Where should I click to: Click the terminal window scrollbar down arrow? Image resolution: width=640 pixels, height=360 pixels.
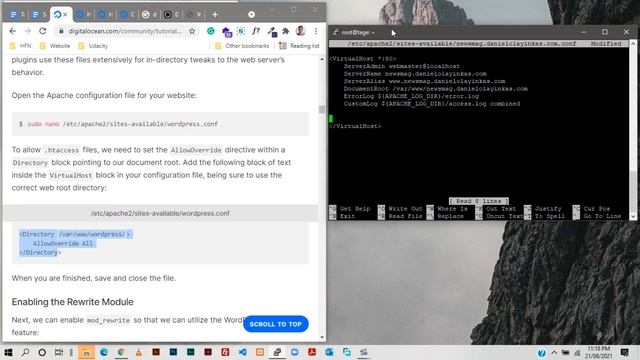pyautogui.click(x=633, y=216)
